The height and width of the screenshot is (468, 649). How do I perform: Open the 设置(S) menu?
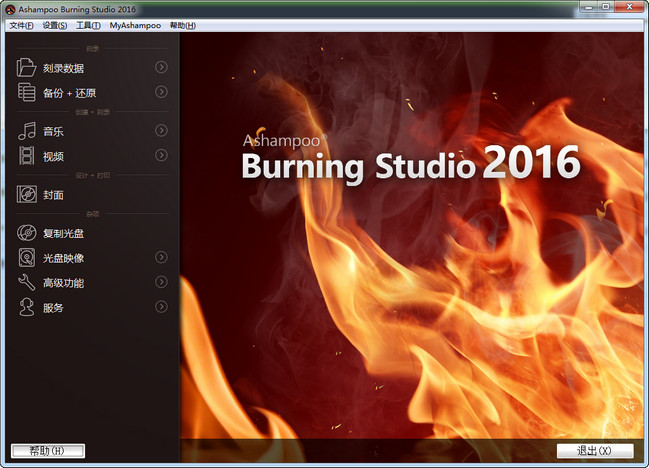click(x=54, y=24)
